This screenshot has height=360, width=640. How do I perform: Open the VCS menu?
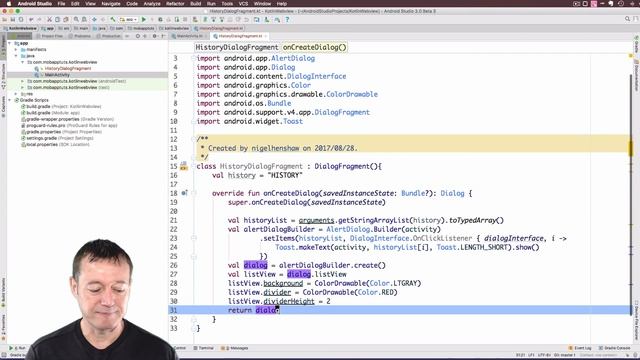(x=243, y=4)
